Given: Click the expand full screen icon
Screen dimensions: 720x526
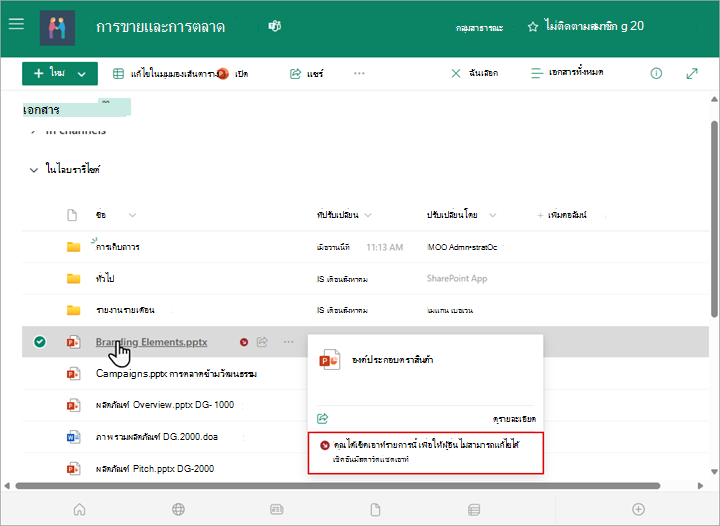Looking at the screenshot, I should point(692,73).
